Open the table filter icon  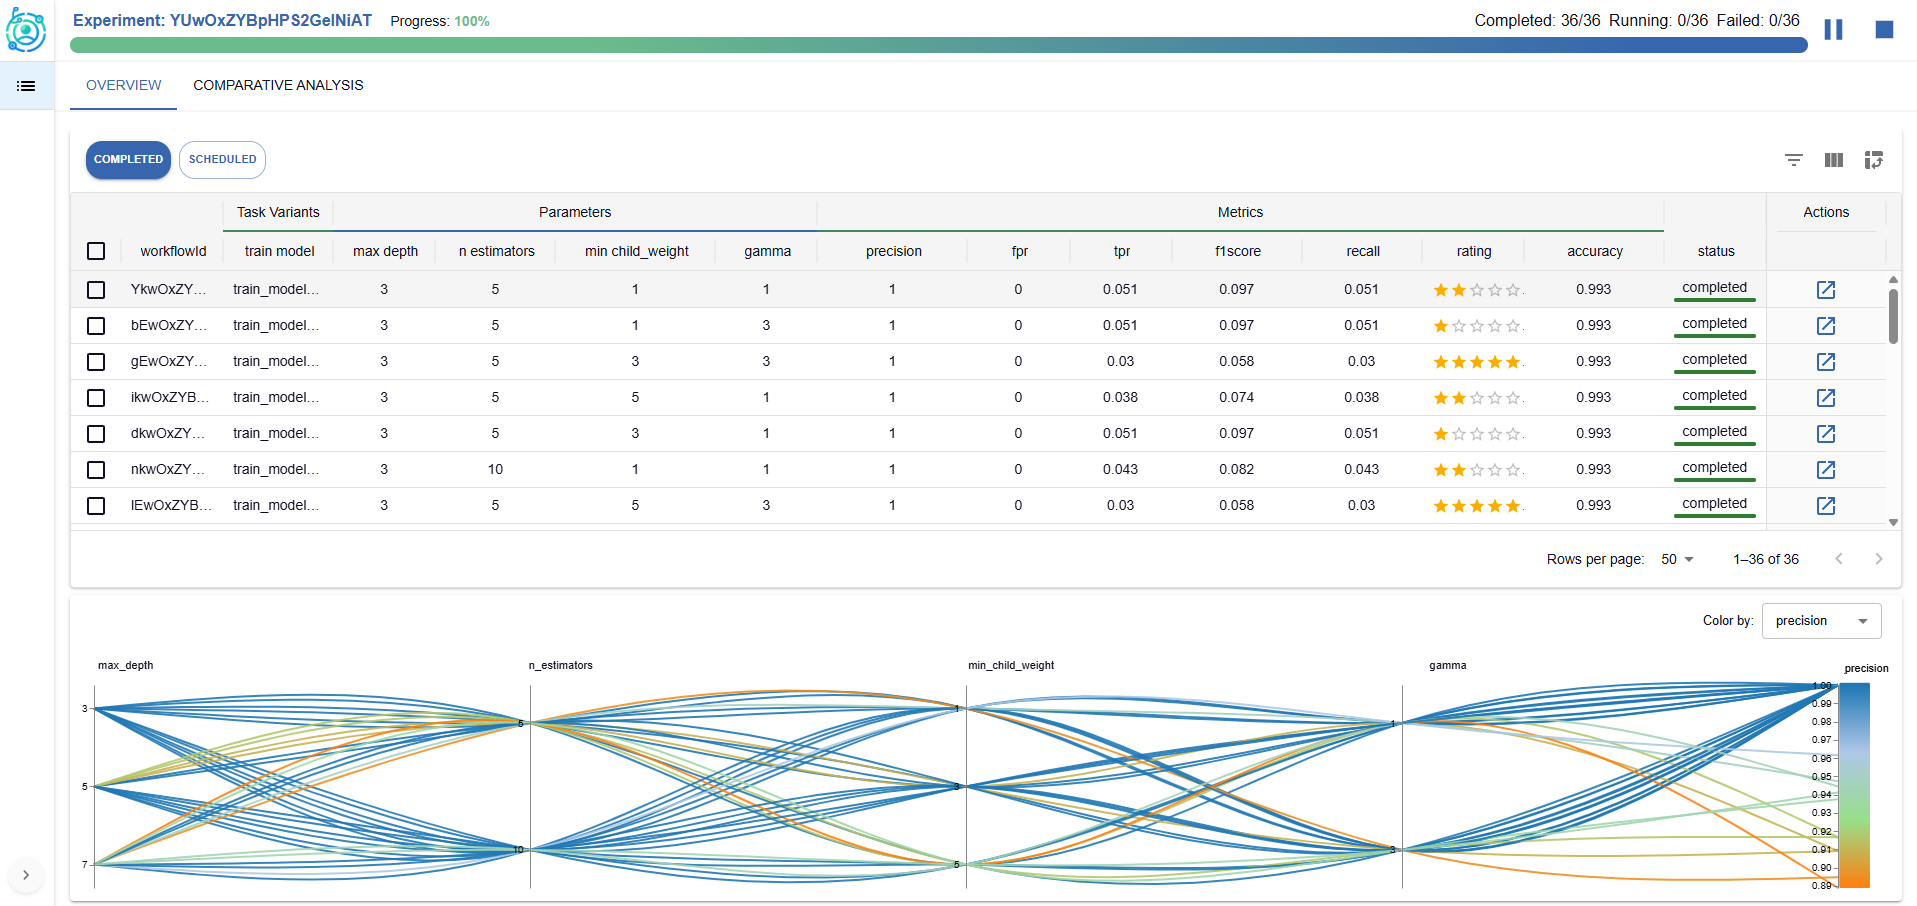pyautogui.click(x=1794, y=160)
